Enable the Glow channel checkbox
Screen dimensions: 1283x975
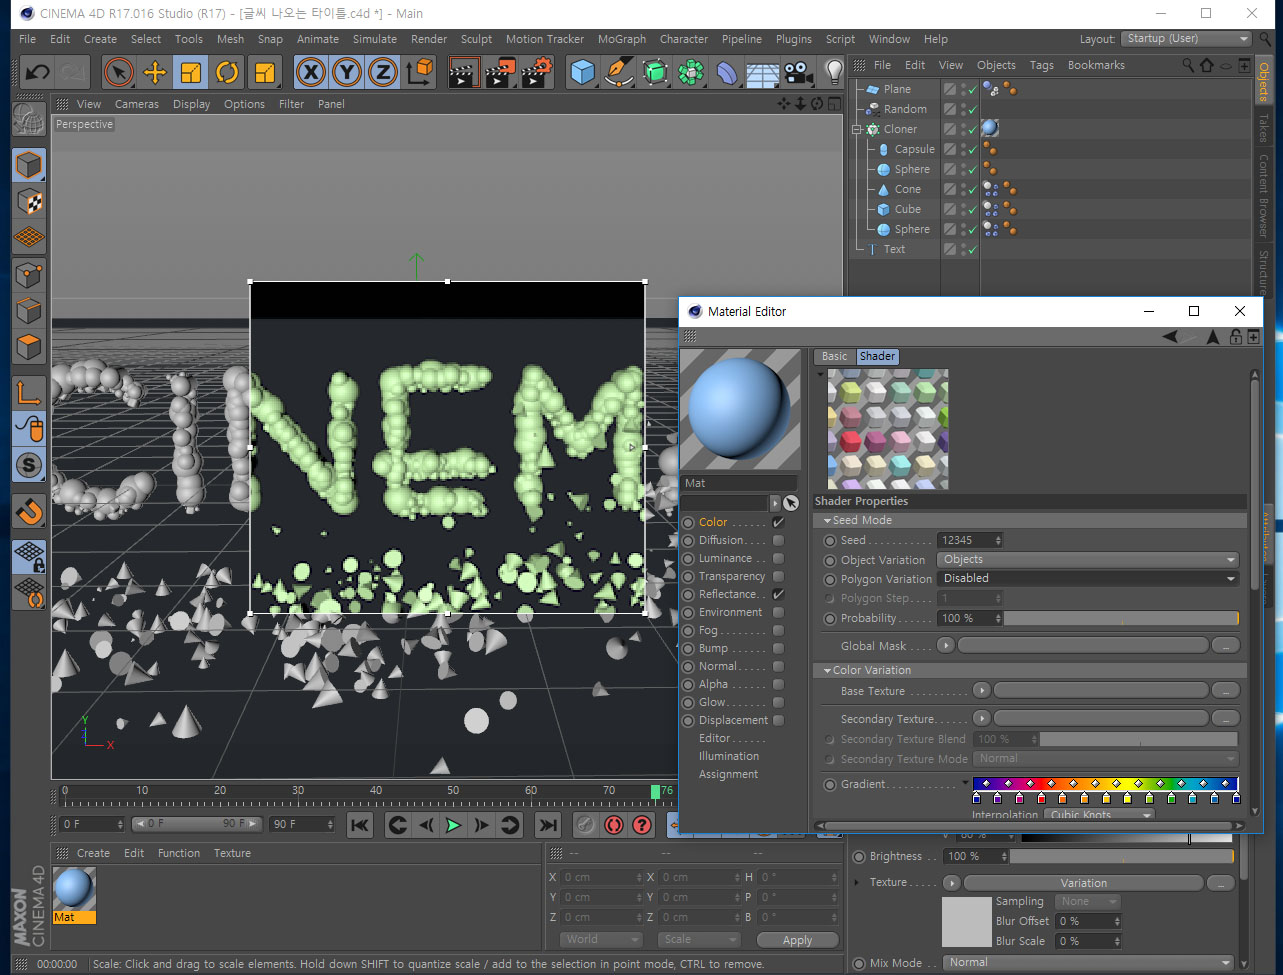pos(778,702)
